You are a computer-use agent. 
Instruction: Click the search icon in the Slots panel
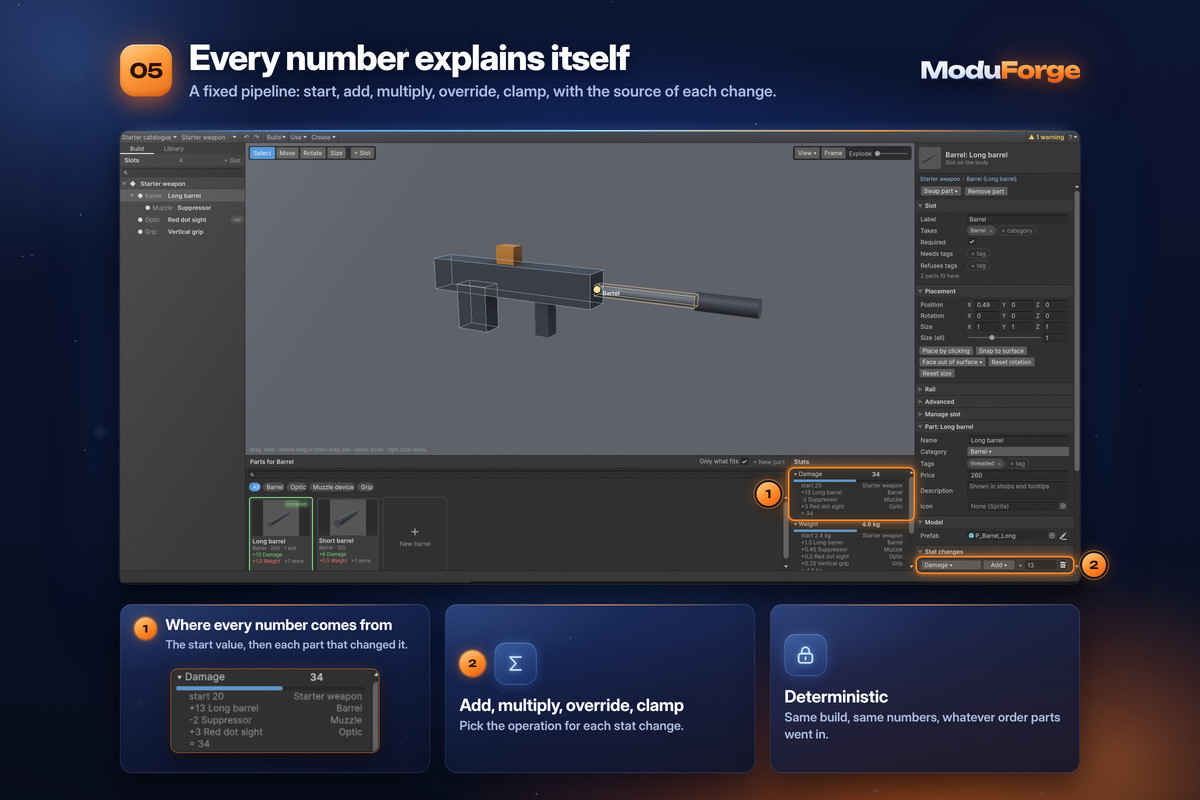[x=126, y=173]
